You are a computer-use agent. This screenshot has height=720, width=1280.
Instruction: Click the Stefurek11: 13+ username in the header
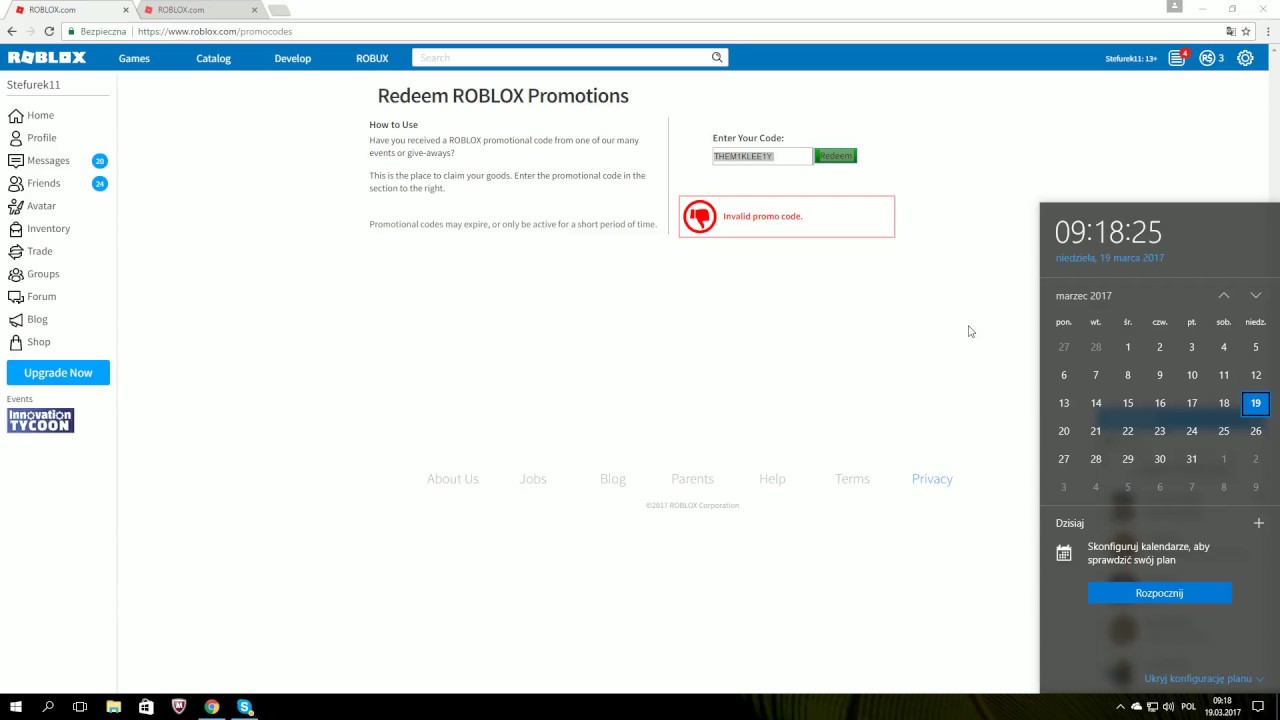1131,59
